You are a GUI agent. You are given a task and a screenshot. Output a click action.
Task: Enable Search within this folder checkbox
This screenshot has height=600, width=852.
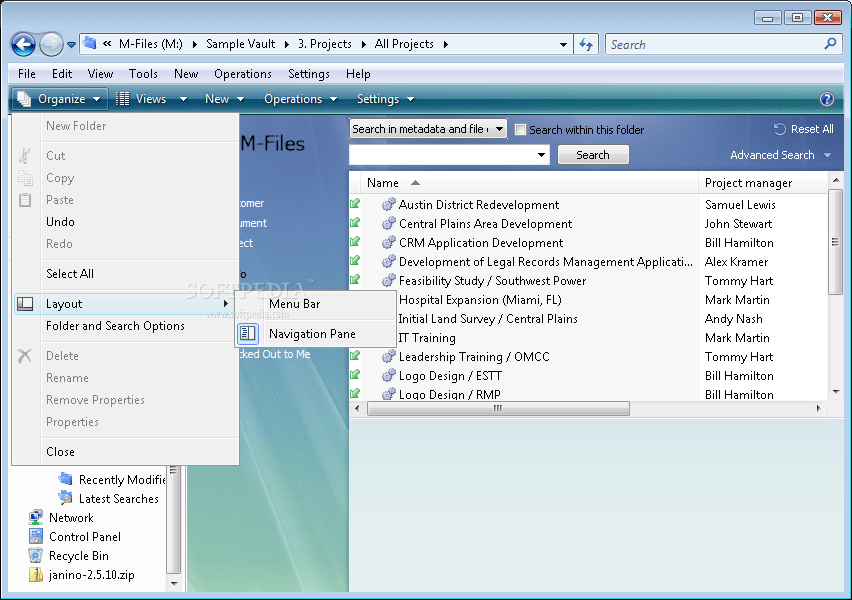520,129
